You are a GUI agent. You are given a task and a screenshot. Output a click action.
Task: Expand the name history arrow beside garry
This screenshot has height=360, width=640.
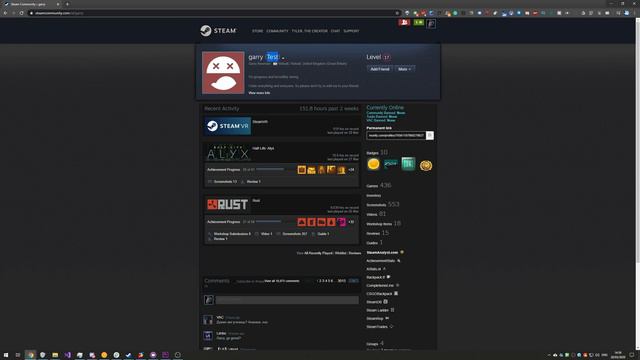pyautogui.click(x=283, y=58)
